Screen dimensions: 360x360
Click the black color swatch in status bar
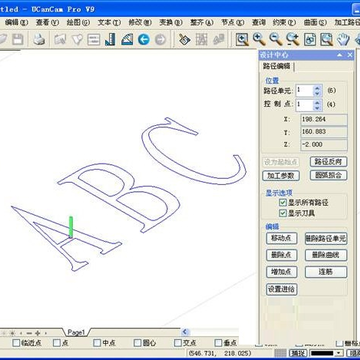[322, 353]
